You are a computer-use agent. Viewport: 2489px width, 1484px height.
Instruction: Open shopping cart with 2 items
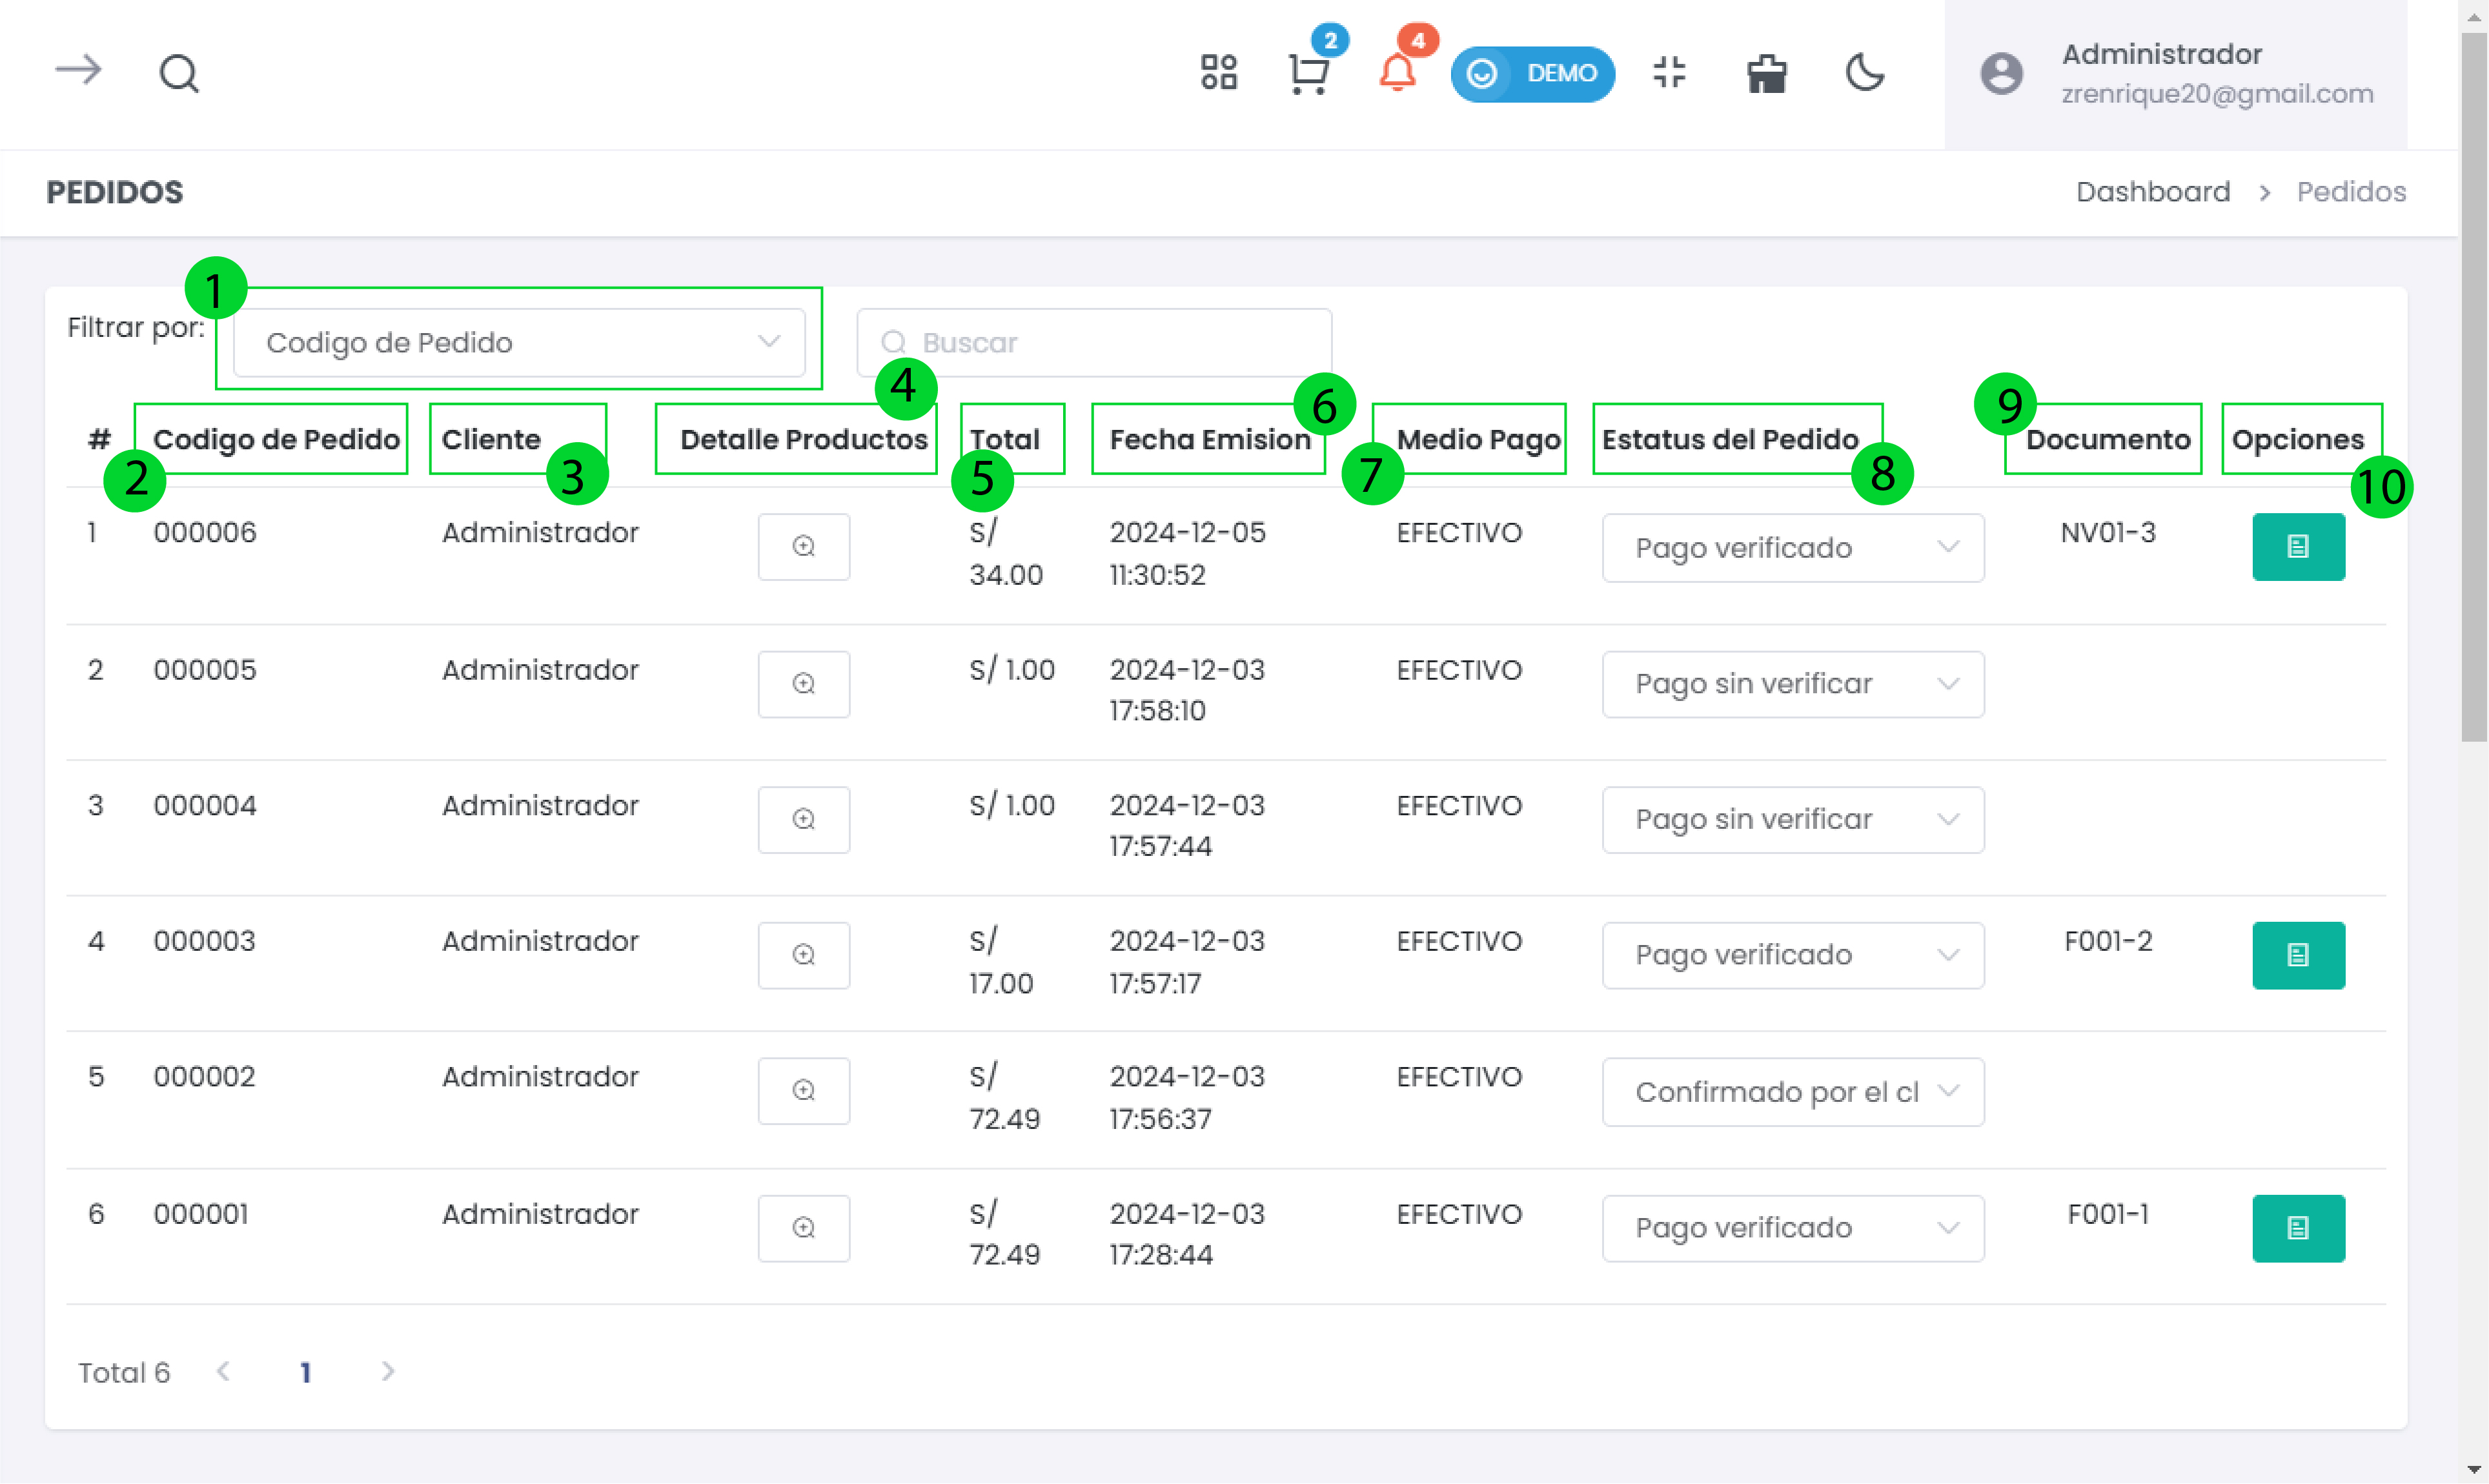[1307, 73]
